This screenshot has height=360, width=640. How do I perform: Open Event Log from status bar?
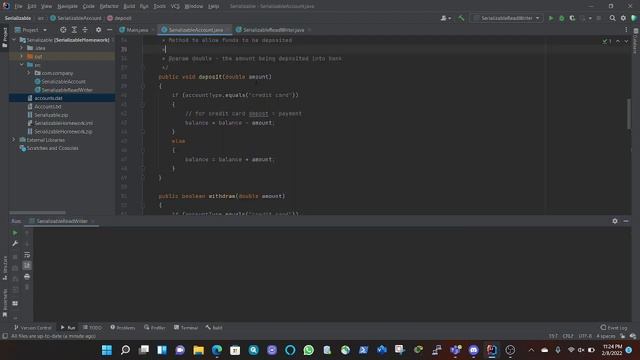point(613,328)
